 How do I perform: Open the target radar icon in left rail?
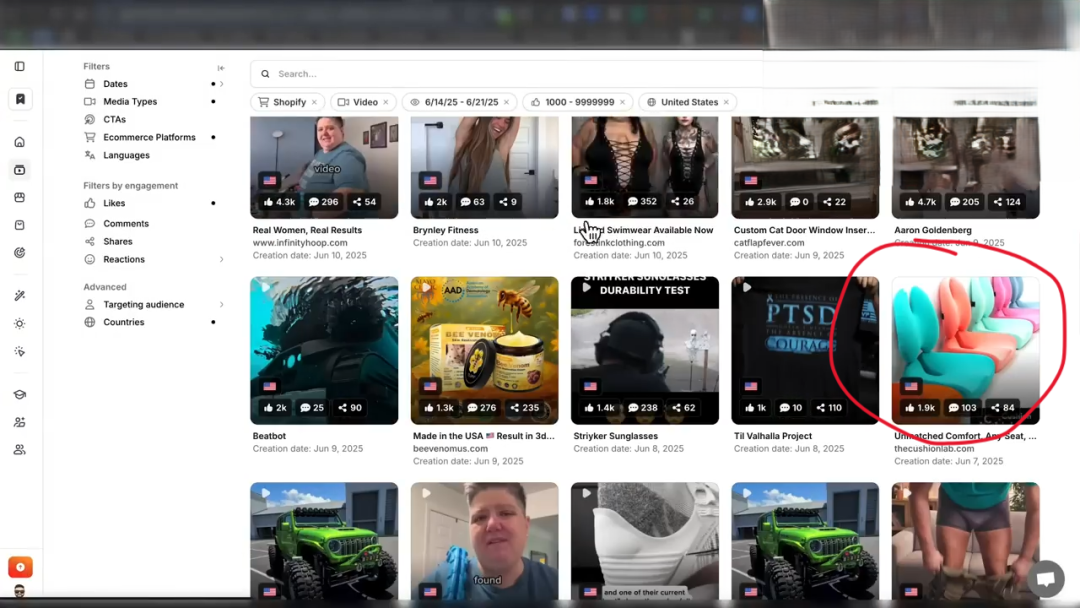[x=19, y=253]
